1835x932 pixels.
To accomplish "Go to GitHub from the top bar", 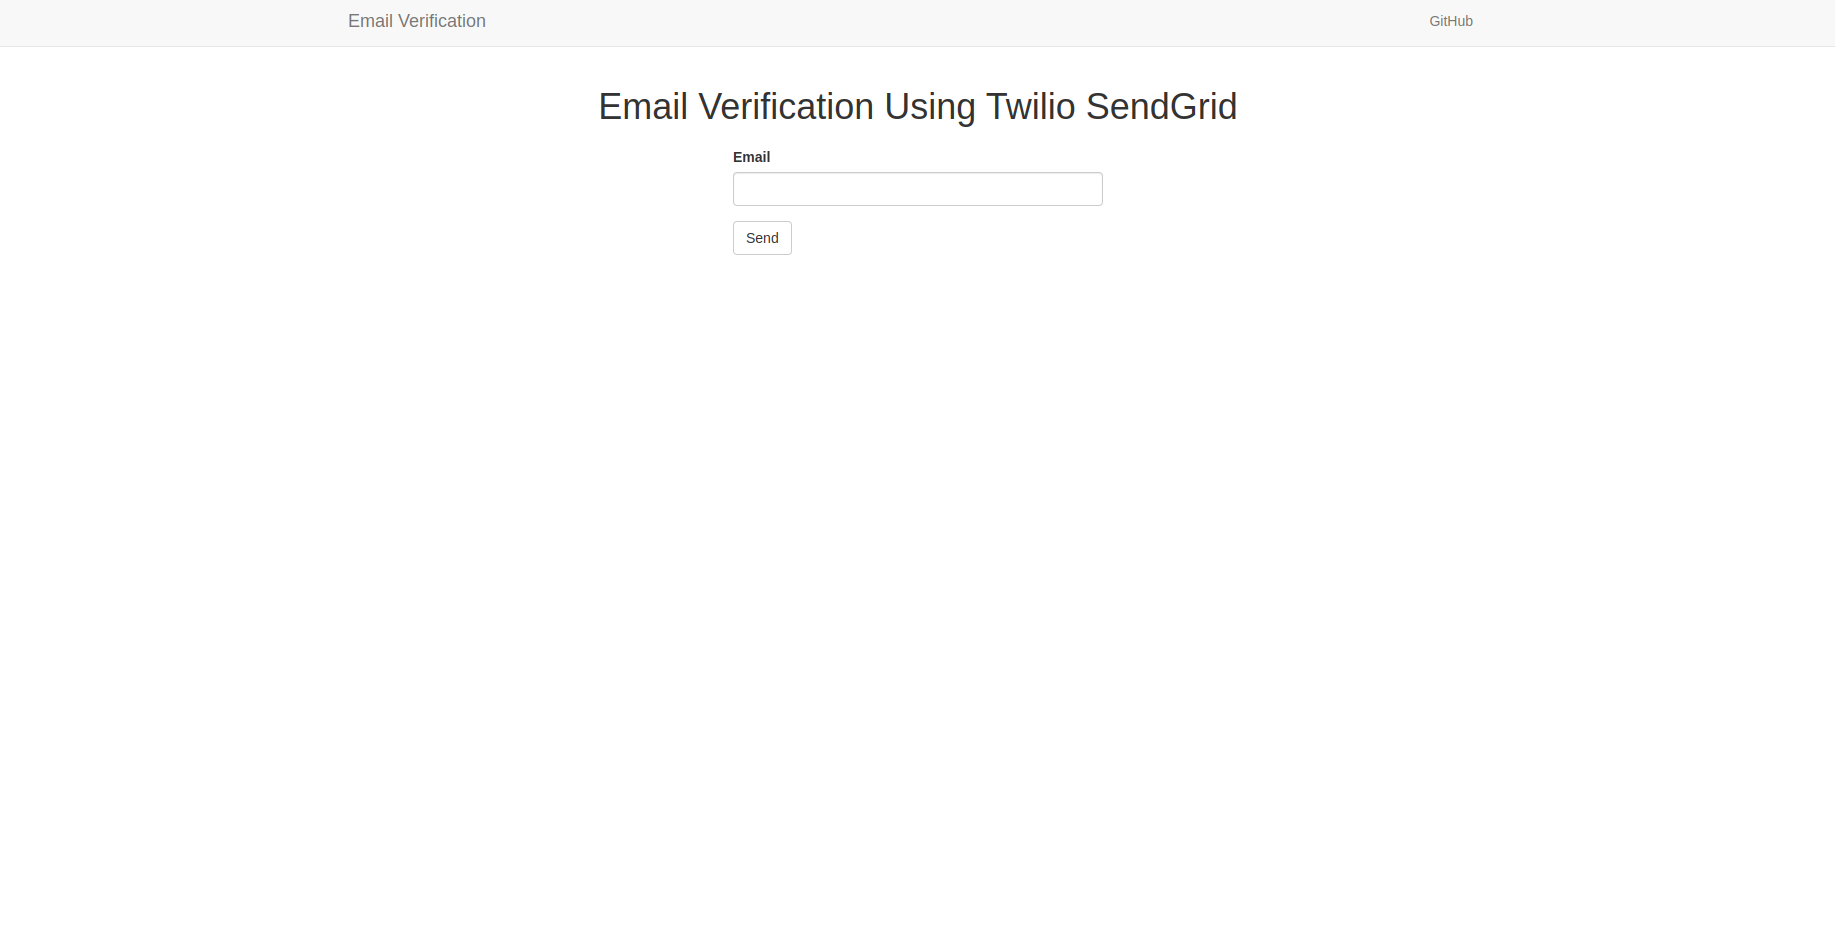I will pyautogui.click(x=1450, y=21).
